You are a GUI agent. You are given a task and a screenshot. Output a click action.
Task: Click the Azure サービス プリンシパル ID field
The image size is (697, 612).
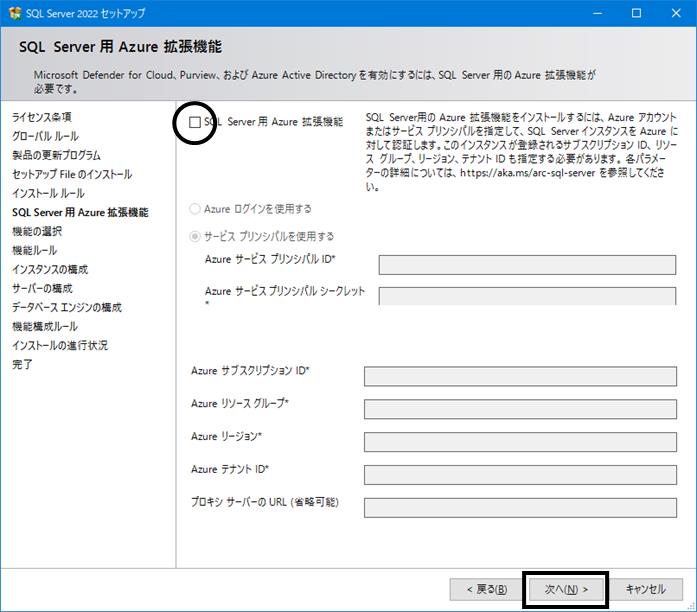click(x=527, y=265)
